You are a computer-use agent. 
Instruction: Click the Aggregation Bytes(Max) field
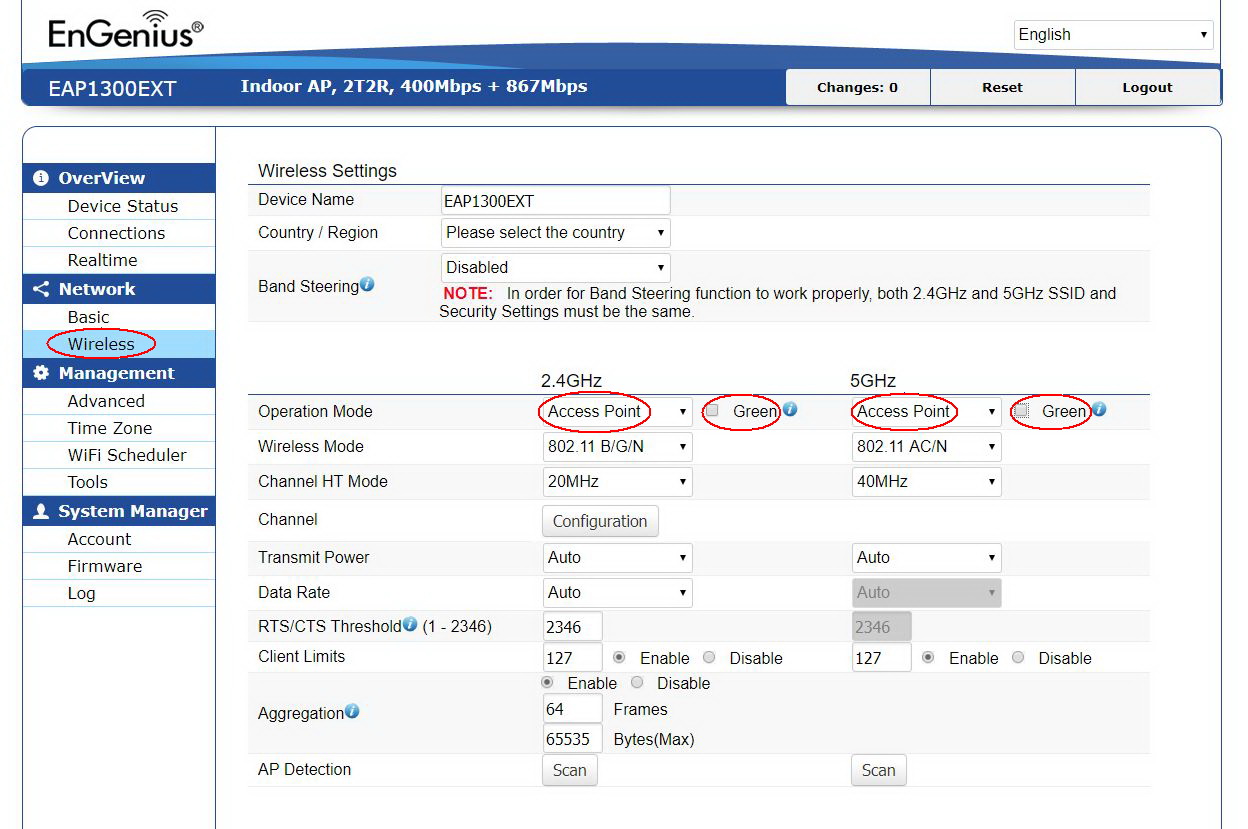(x=573, y=740)
